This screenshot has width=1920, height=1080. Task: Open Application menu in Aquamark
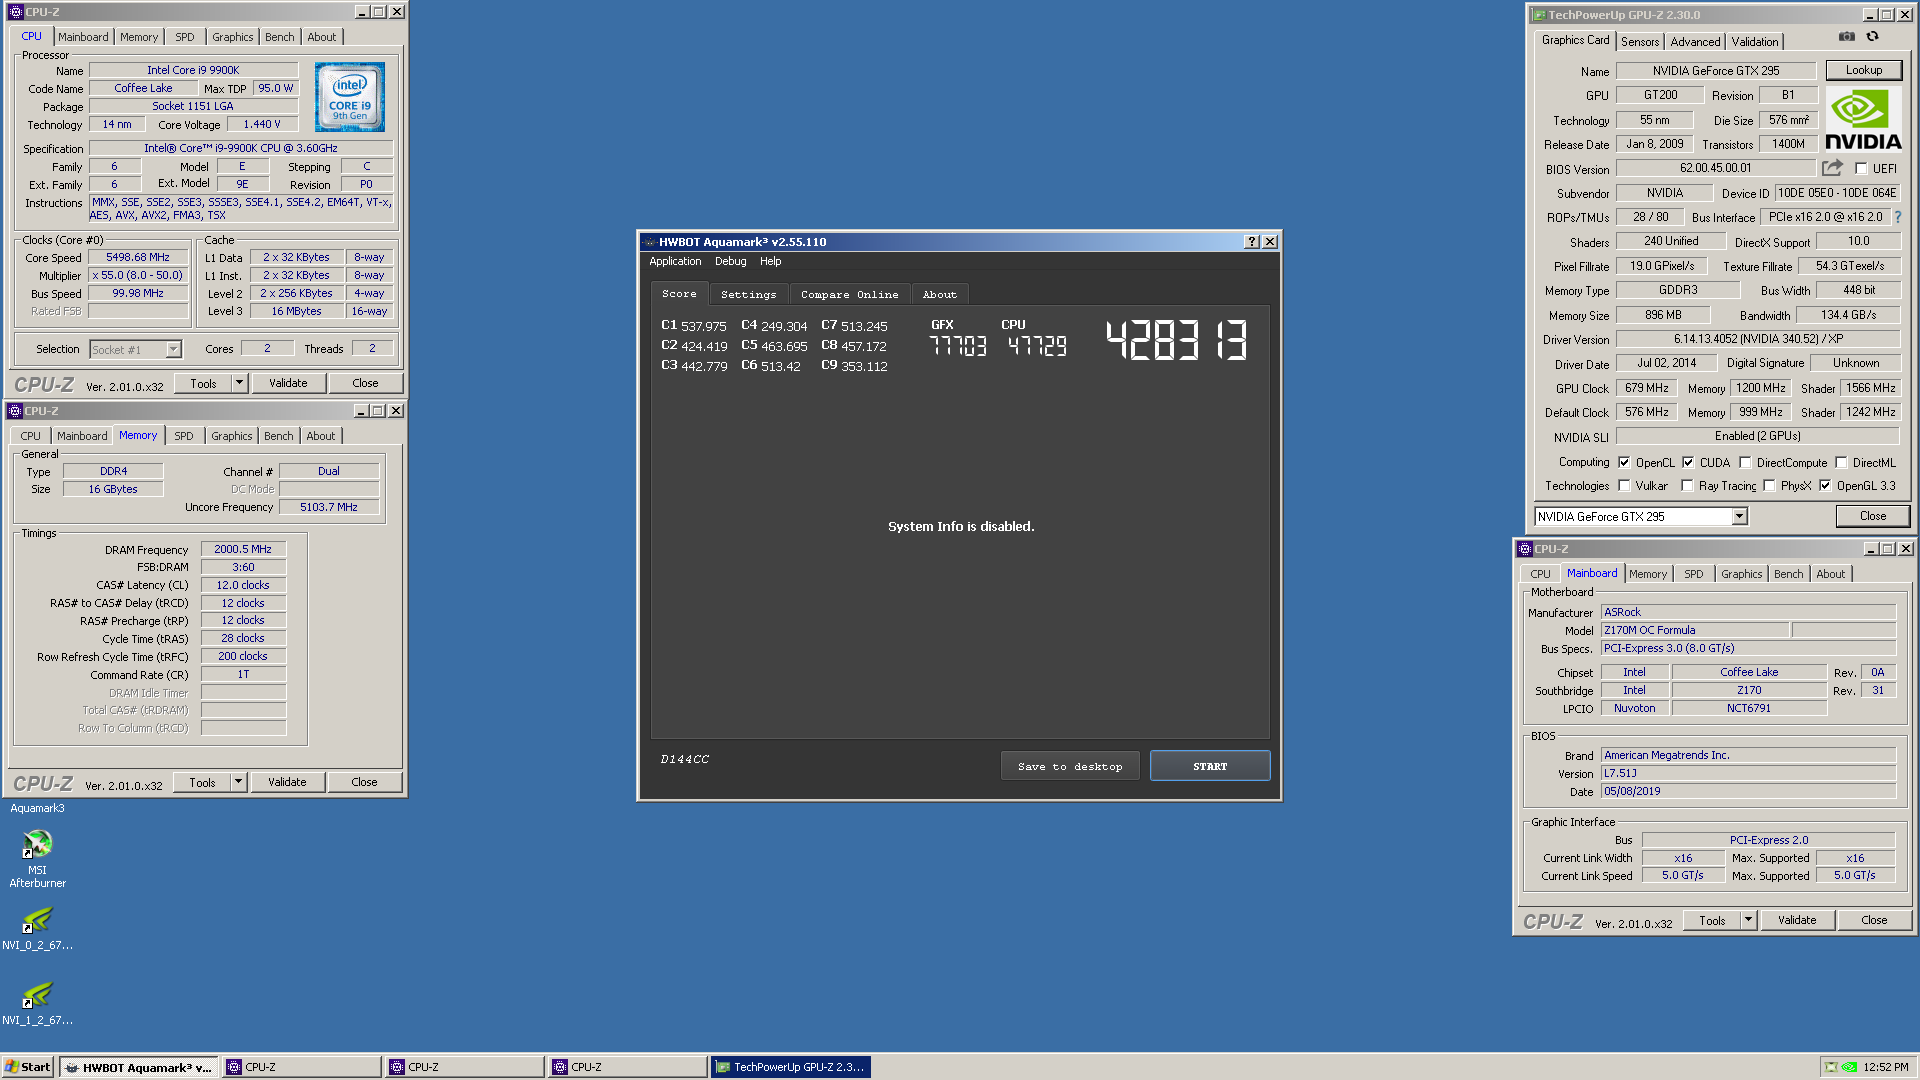[675, 262]
